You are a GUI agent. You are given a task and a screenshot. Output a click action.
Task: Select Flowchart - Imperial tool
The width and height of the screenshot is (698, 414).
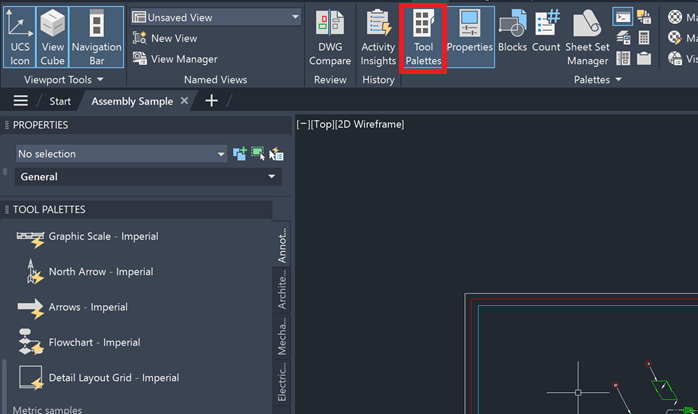[x=79, y=342]
